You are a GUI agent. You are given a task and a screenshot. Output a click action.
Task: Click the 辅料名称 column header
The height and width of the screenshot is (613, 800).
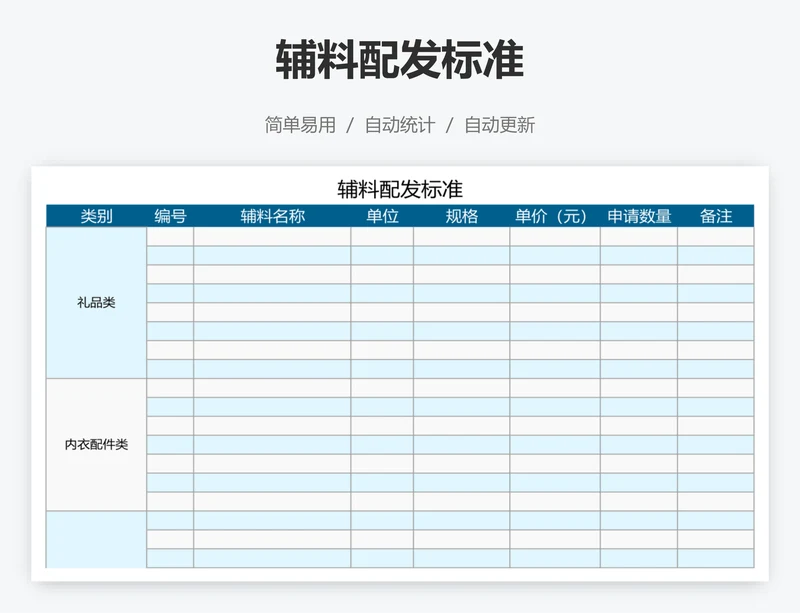272,216
